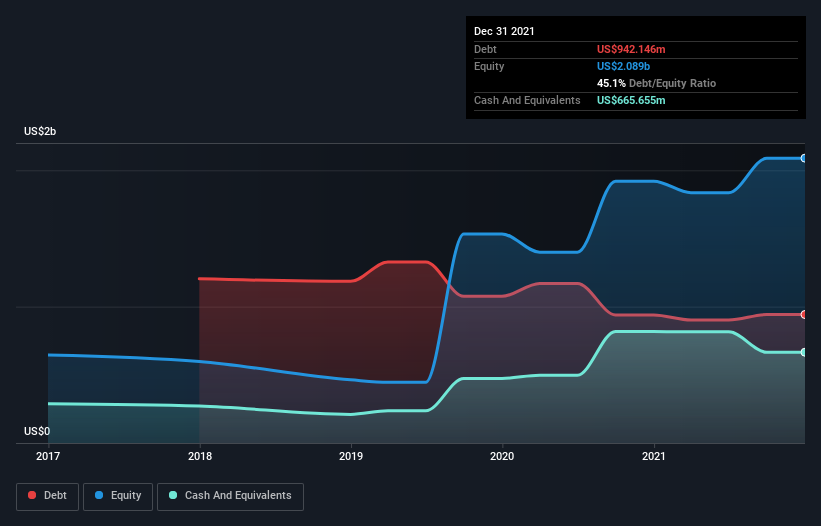Select the 2020 x-axis label
Viewport: 821px width, 526px height.
tap(502, 456)
